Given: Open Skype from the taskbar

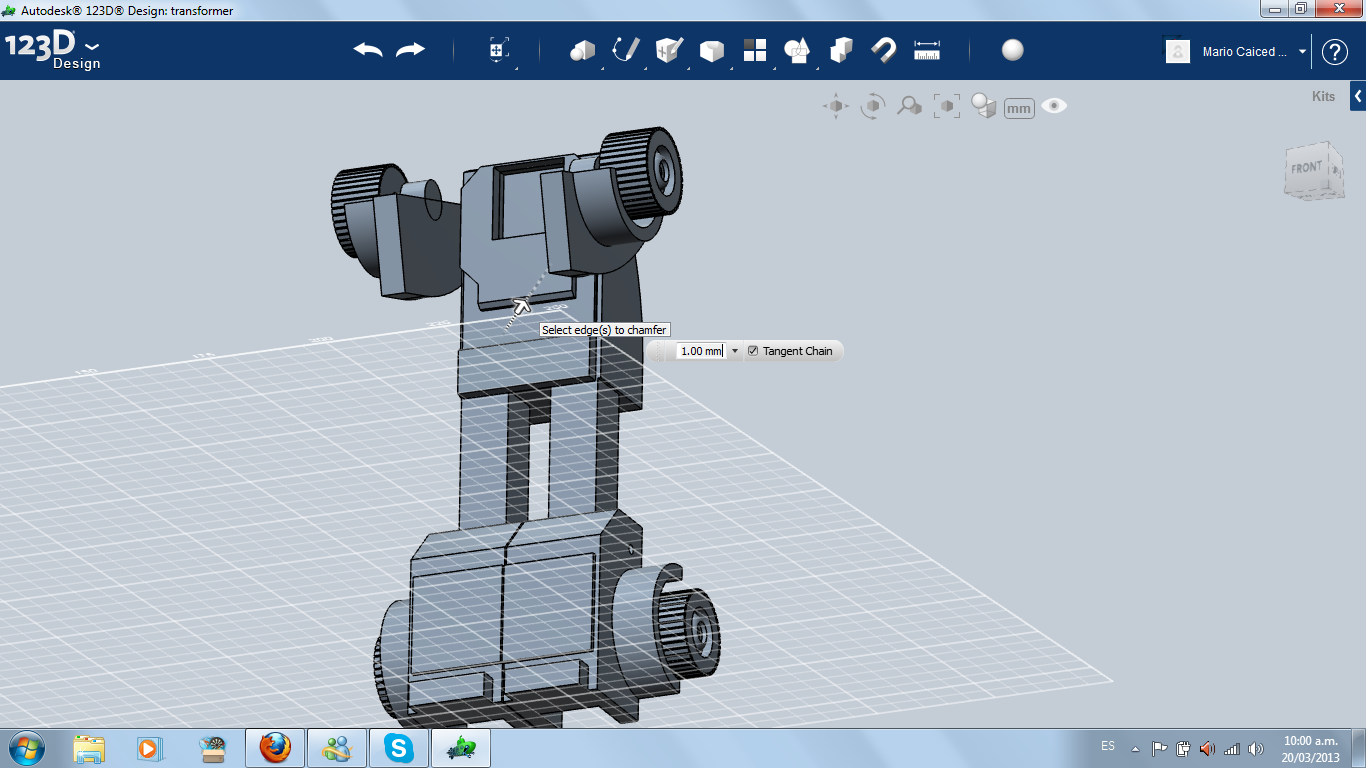Looking at the screenshot, I should coord(399,748).
